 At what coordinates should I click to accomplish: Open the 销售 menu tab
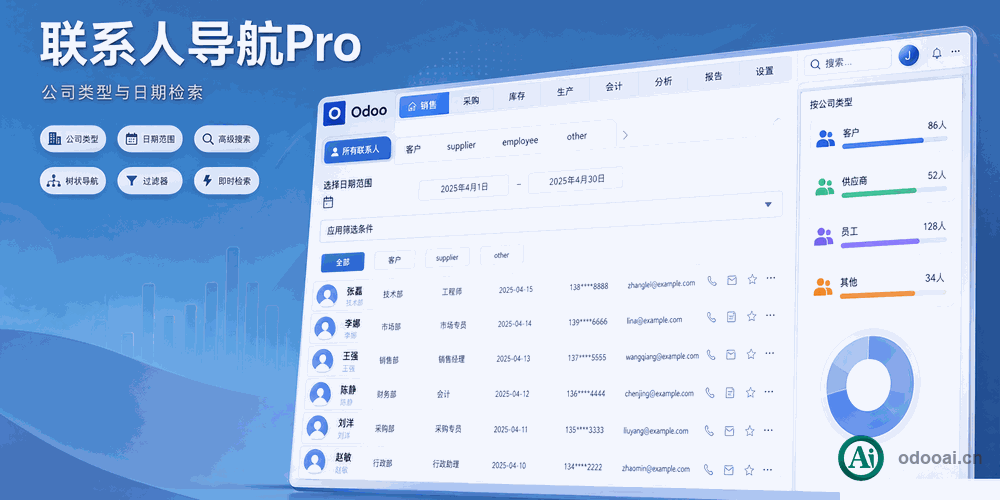click(423, 105)
